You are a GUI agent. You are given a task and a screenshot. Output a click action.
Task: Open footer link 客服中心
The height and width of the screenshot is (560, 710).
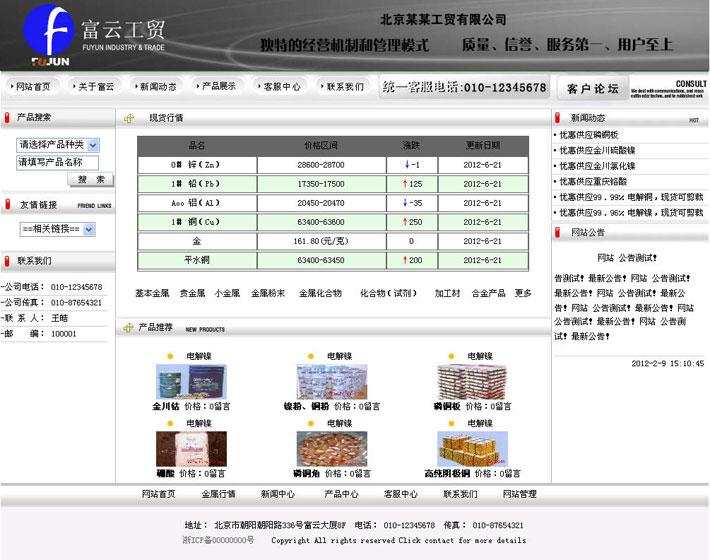point(401,494)
